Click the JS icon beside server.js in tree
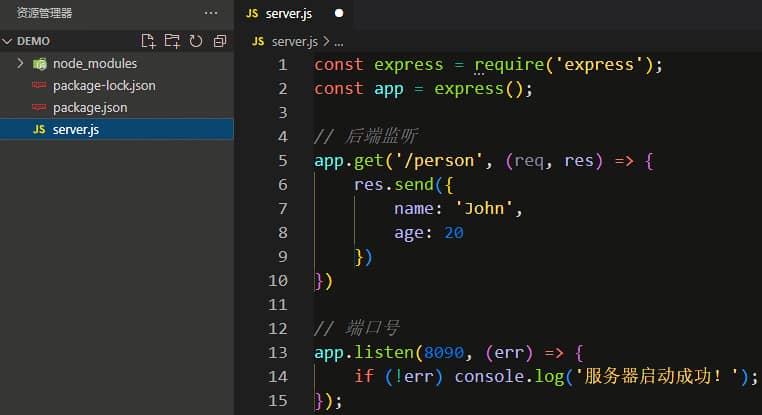 pos(39,129)
